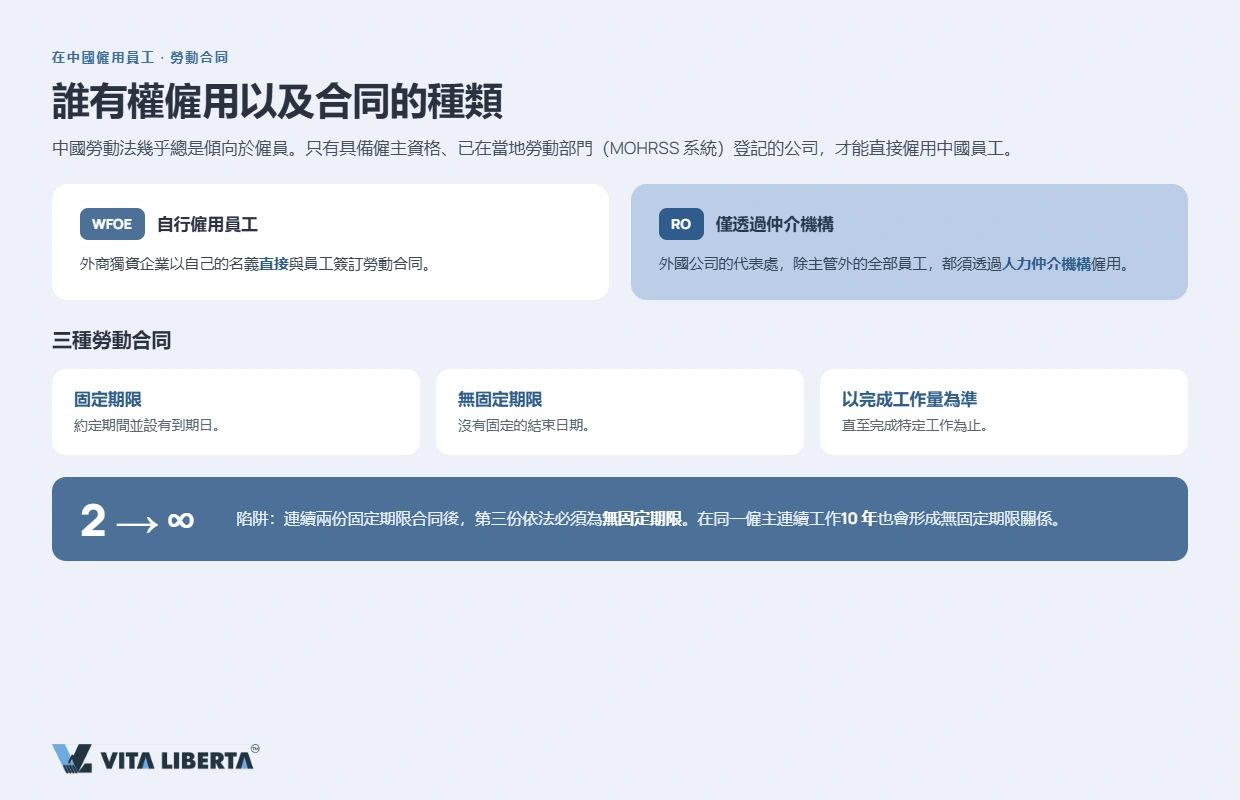Image resolution: width=1240 pixels, height=800 pixels.
Task: Click the intro paragraph mentioning MOHRSS 系統
Action: pyautogui.click(x=533, y=149)
